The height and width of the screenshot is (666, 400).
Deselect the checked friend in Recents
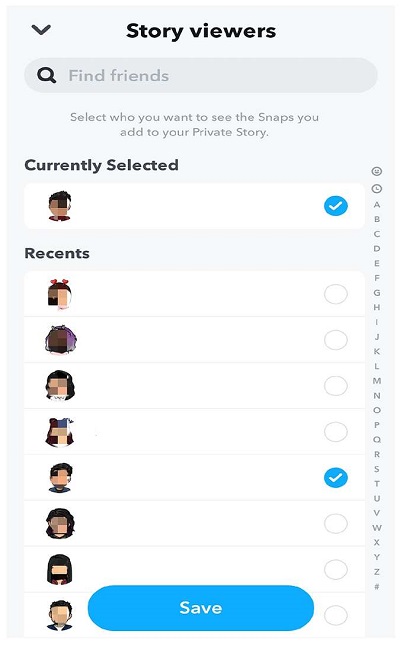point(335,477)
